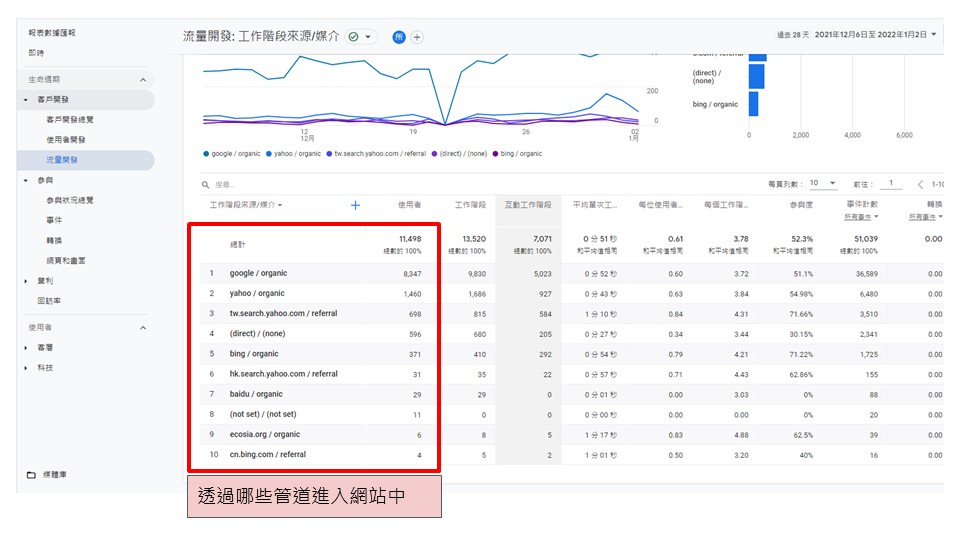Toggle tw.search.yahoo.com / referral legend series
Viewport: 960px width, 540px height.
point(376,154)
